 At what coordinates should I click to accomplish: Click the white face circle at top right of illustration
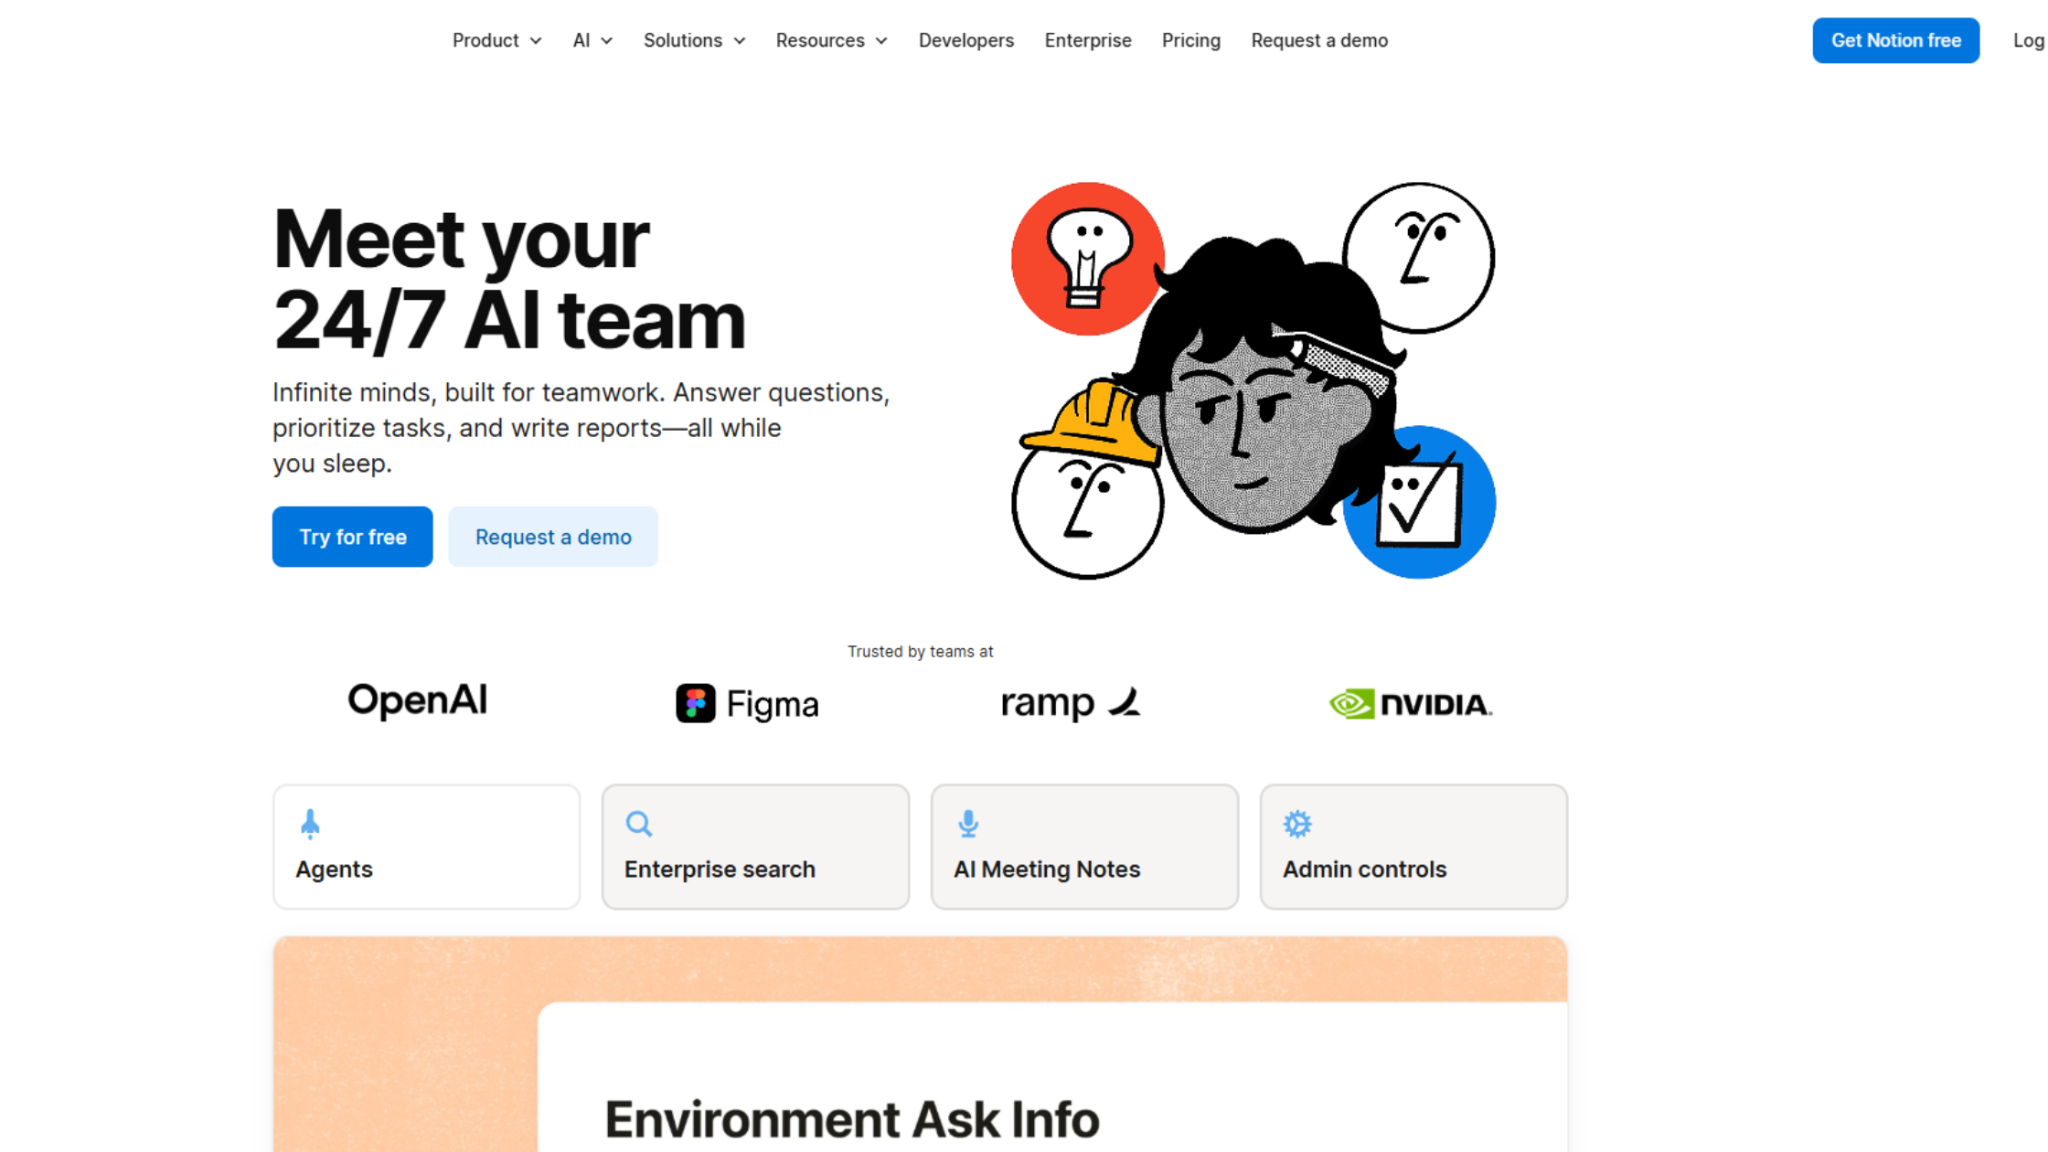(1419, 257)
